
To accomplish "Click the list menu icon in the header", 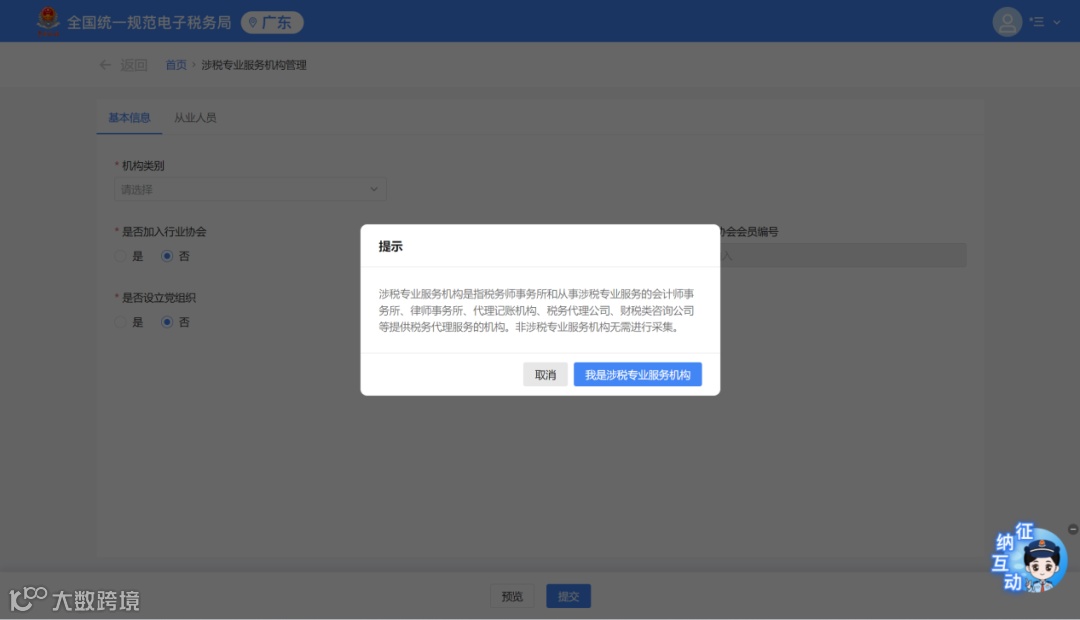I will (x=1038, y=21).
